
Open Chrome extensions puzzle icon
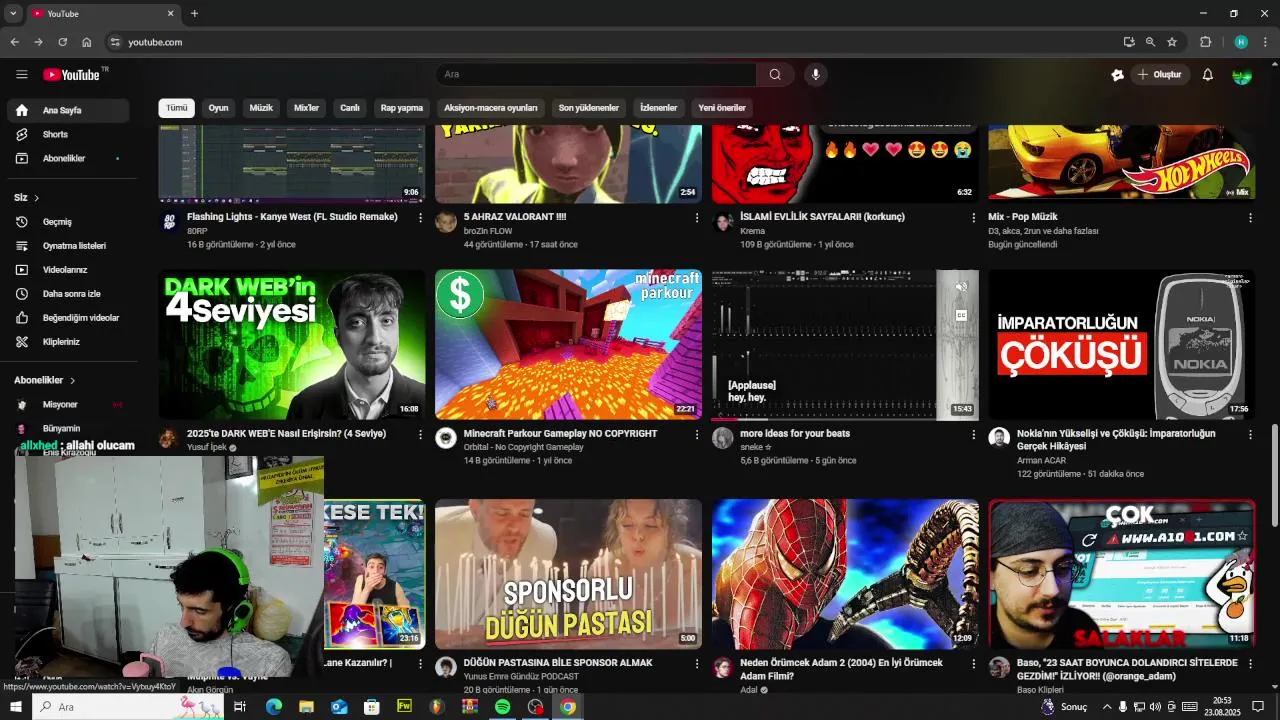coord(1205,42)
